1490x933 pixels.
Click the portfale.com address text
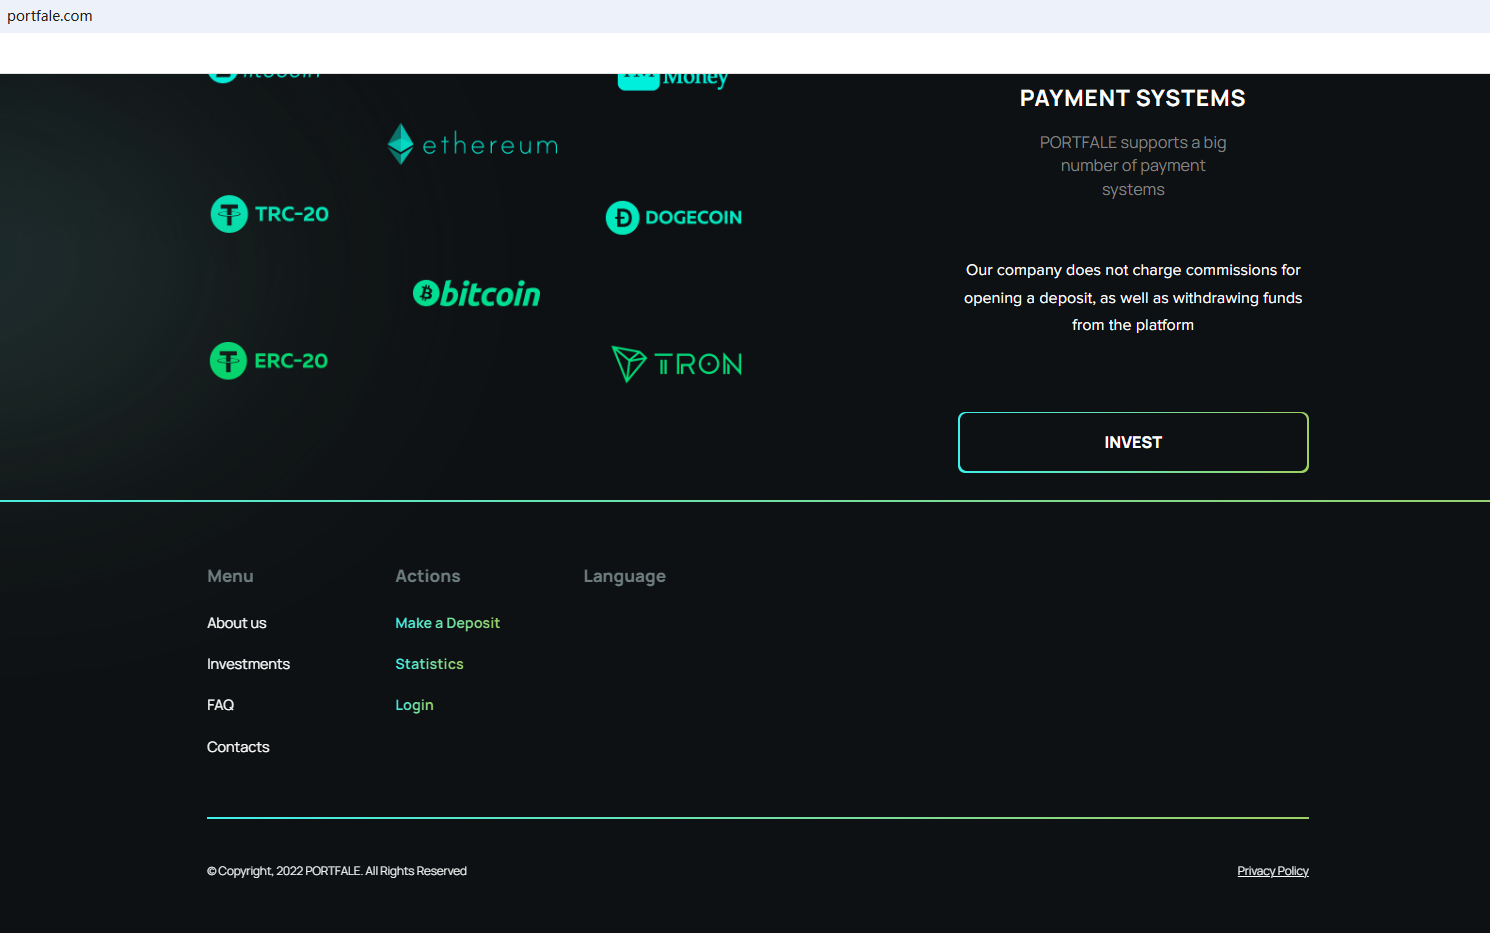(x=50, y=16)
